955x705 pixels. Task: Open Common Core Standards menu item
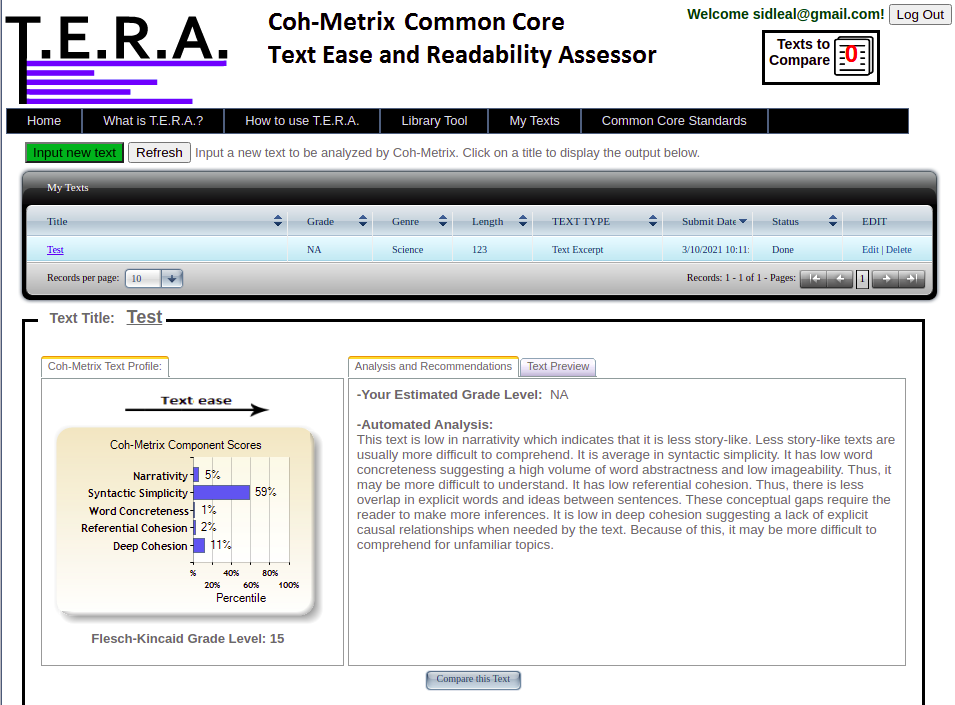[673, 121]
